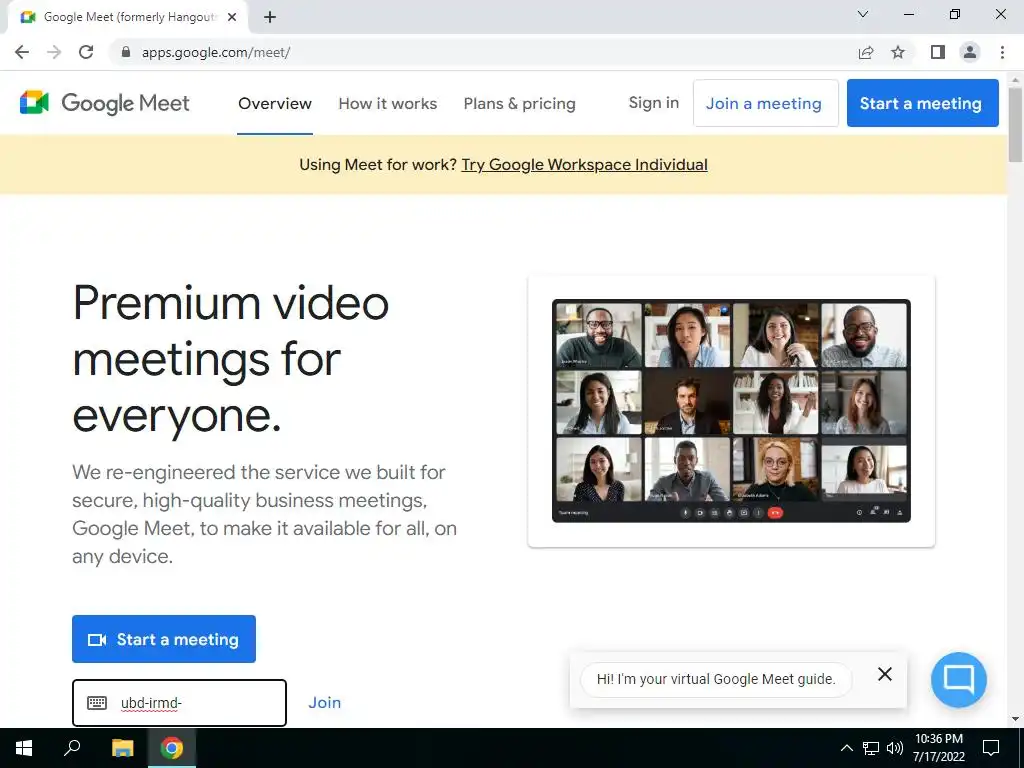
Task: Open the virtual guide chat bubble
Action: pyautogui.click(x=959, y=679)
